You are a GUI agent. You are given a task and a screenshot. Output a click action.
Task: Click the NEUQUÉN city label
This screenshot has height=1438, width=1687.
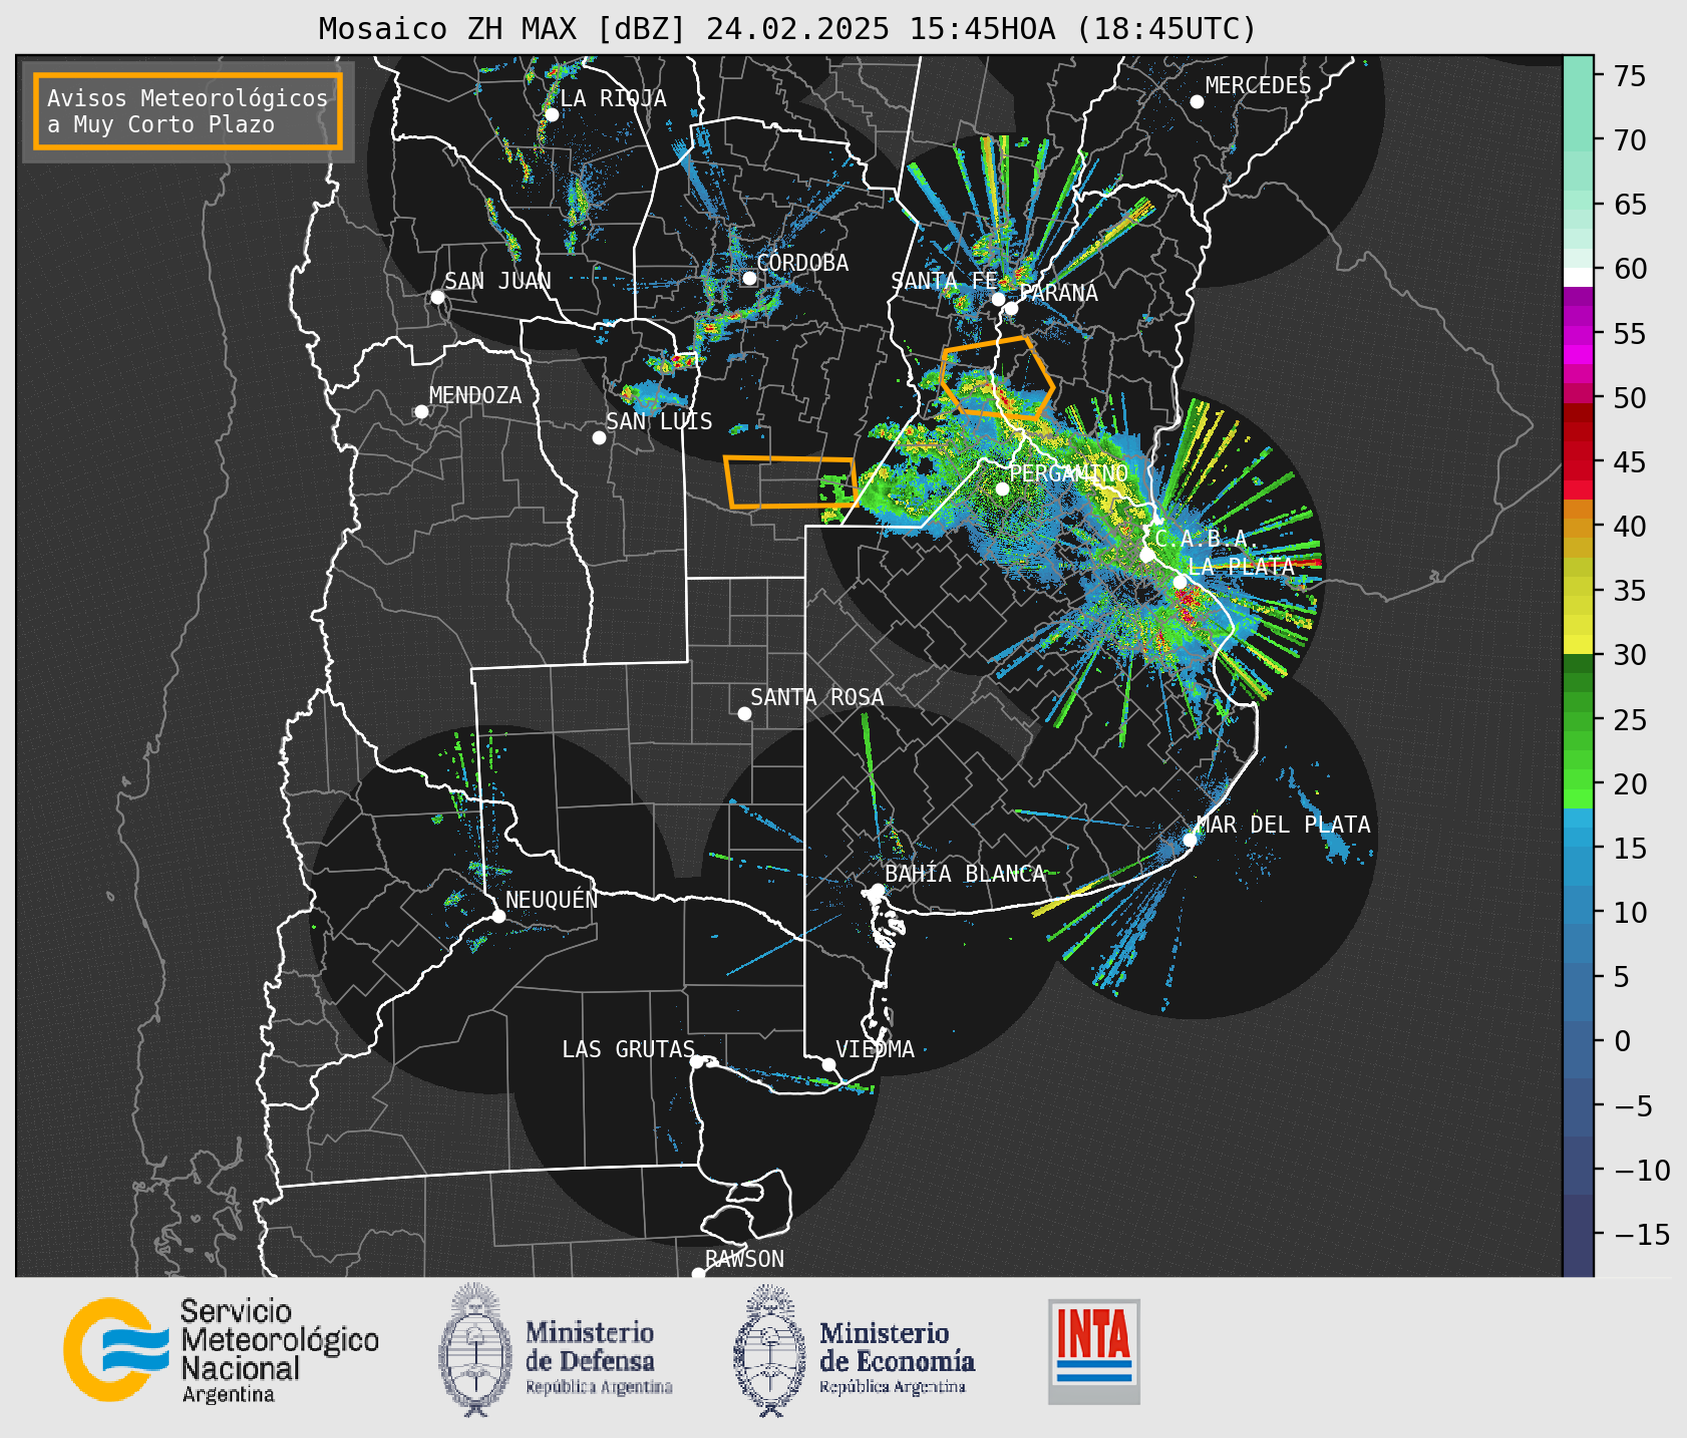pyautogui.click(x=551, y=899)
